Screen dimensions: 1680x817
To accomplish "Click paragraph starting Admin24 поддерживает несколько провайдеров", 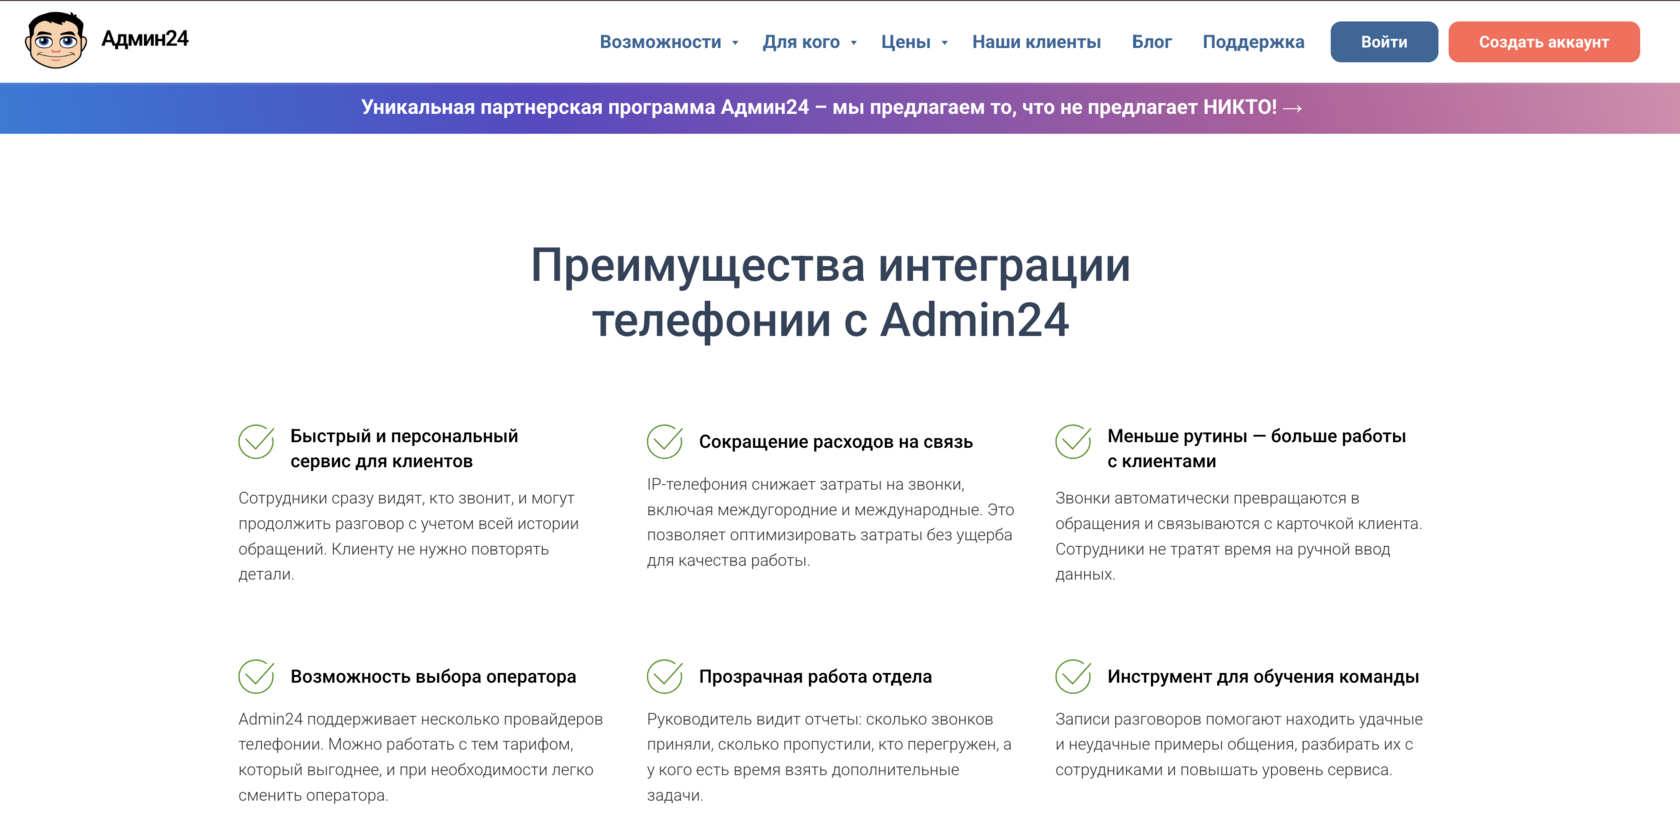I will (x=420, y=757).
